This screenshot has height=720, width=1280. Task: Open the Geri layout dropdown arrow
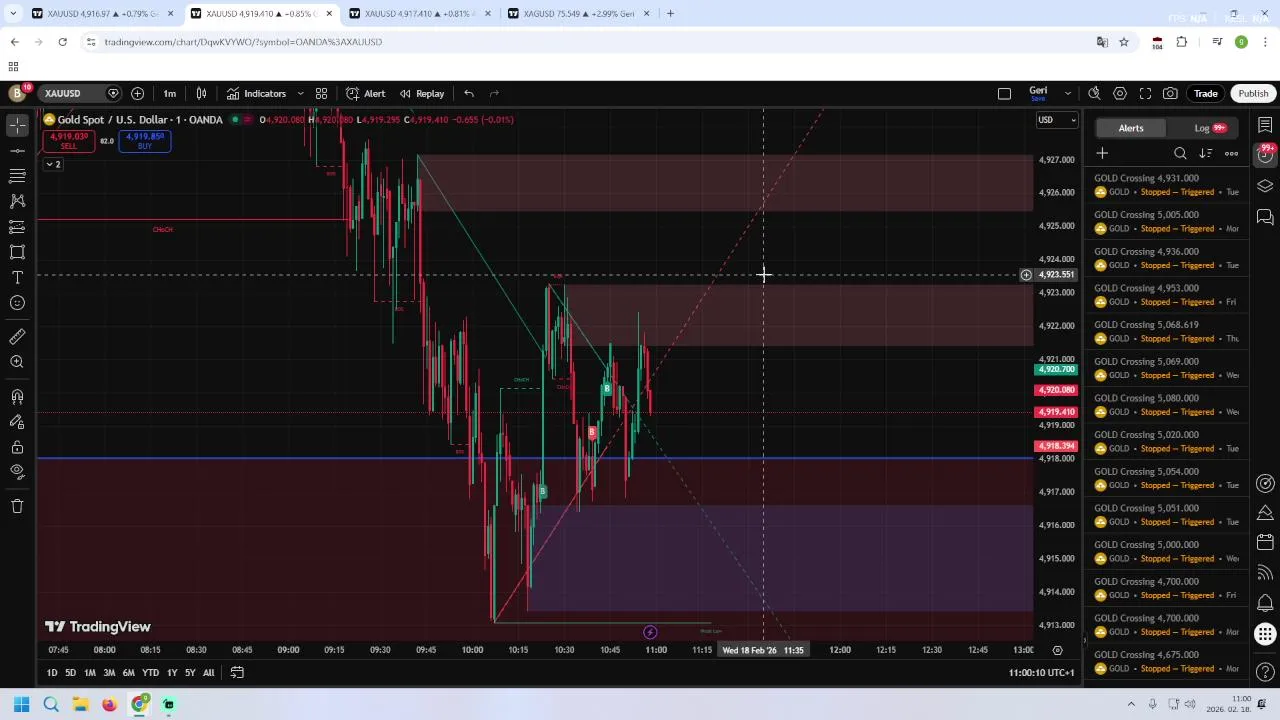pos(1068,93)
